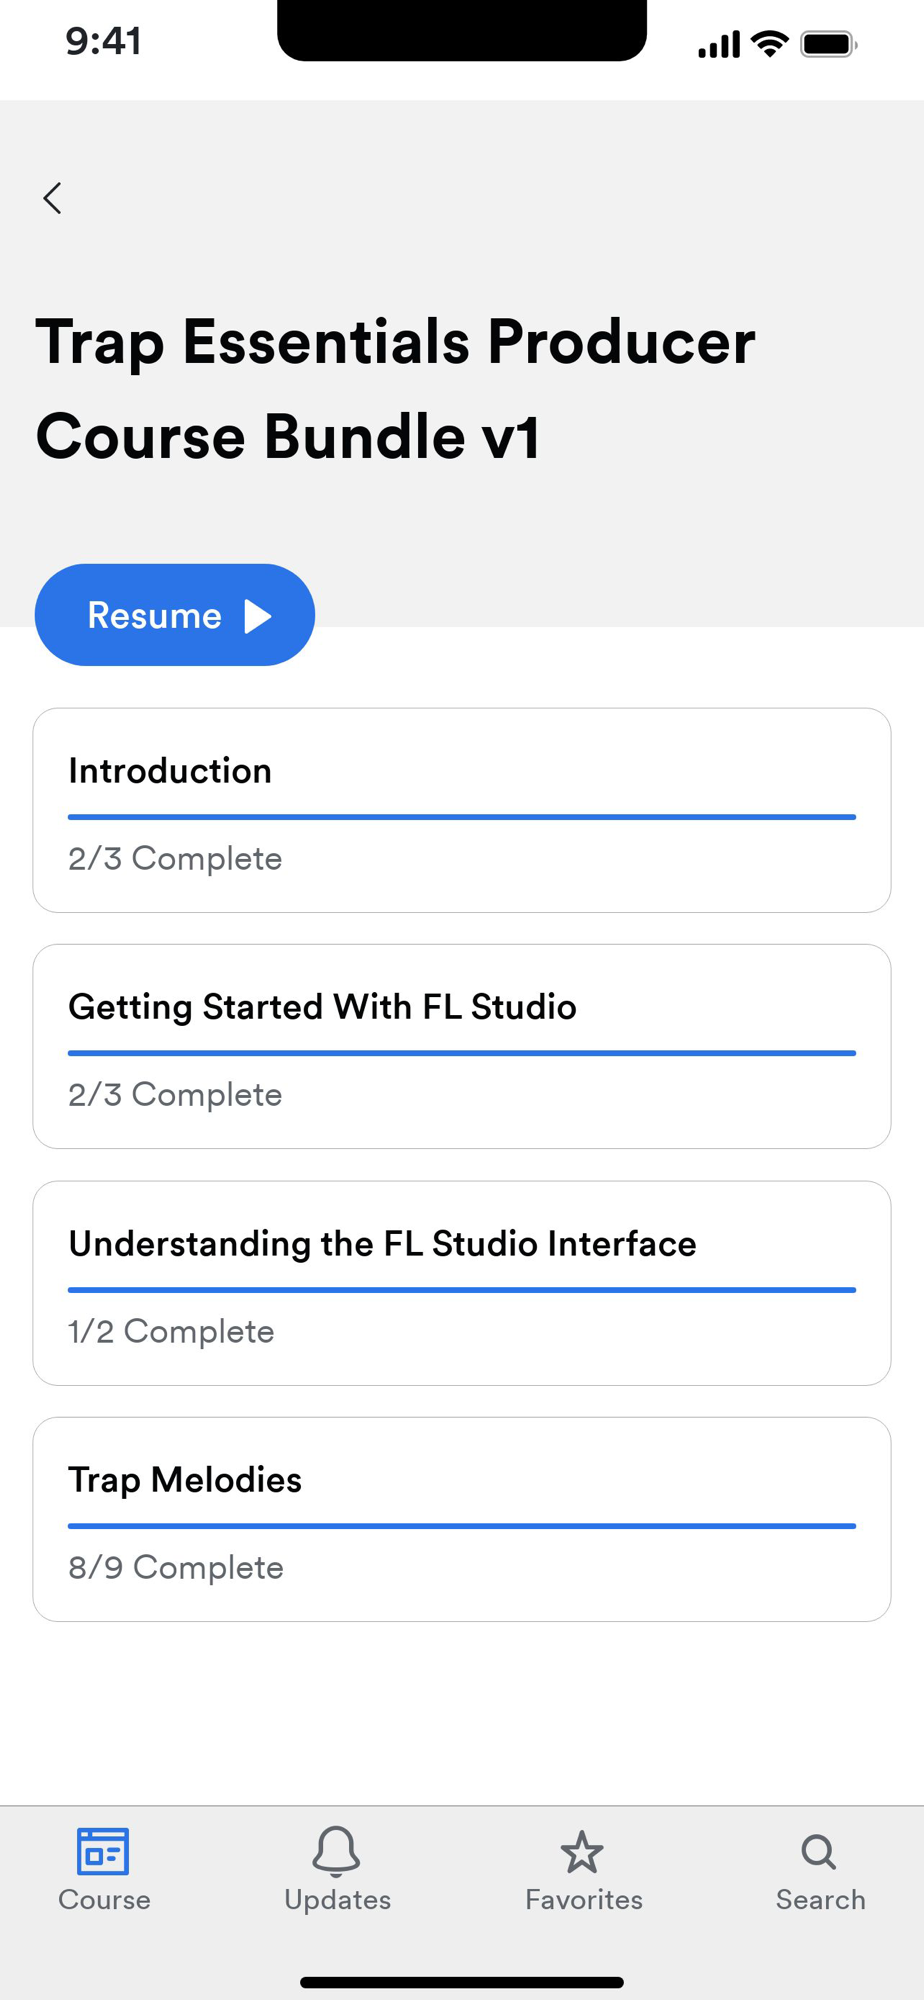Screen dimensions: 924x2000
Task: Tap the back arrow icon
Action: click(53, 198)
